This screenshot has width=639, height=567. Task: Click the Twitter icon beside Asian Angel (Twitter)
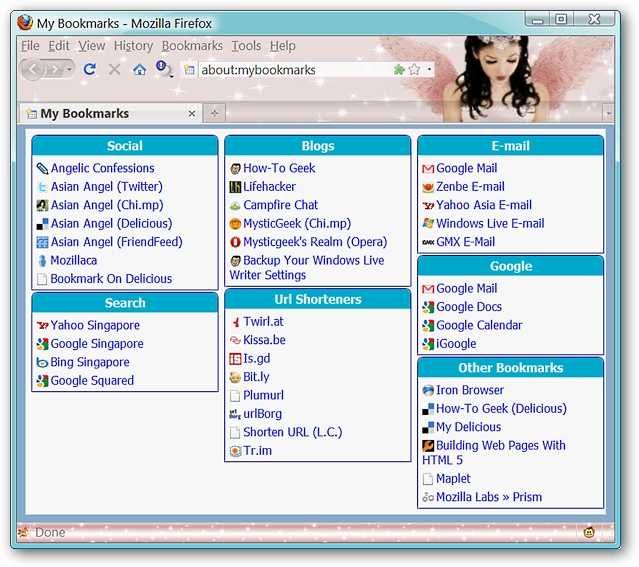(x=42, y=187)
